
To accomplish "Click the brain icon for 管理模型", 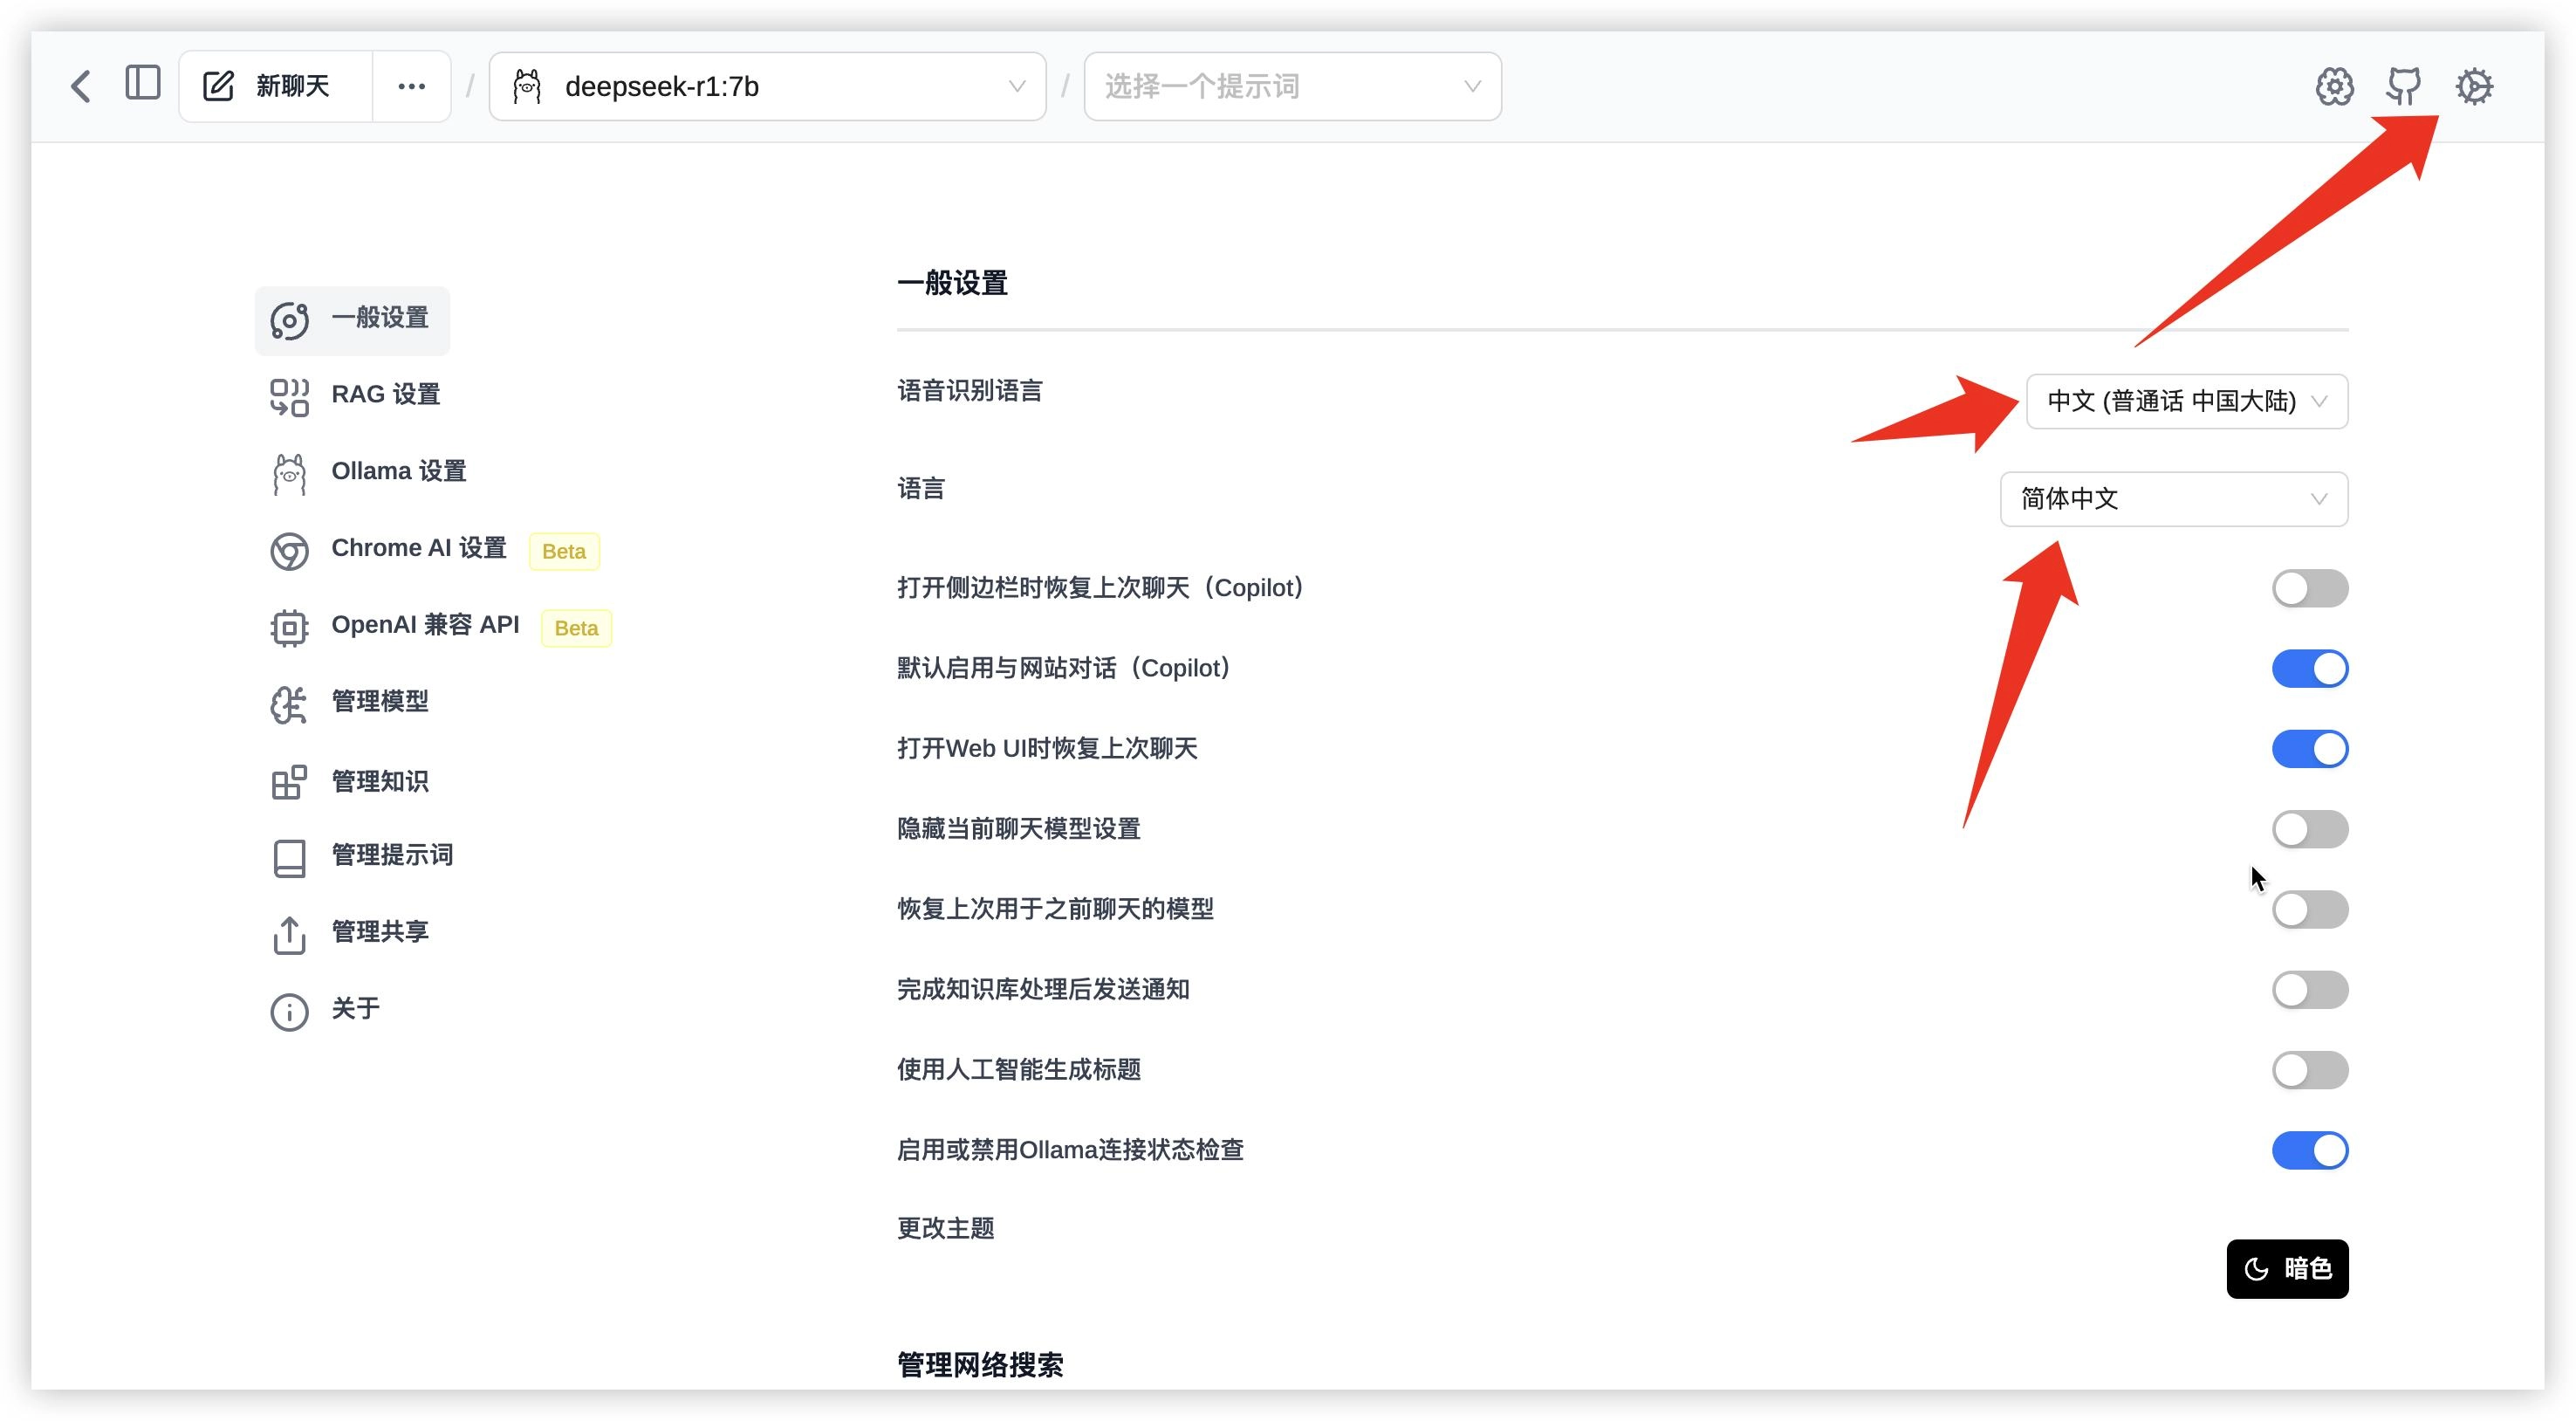I will point(289,705).
